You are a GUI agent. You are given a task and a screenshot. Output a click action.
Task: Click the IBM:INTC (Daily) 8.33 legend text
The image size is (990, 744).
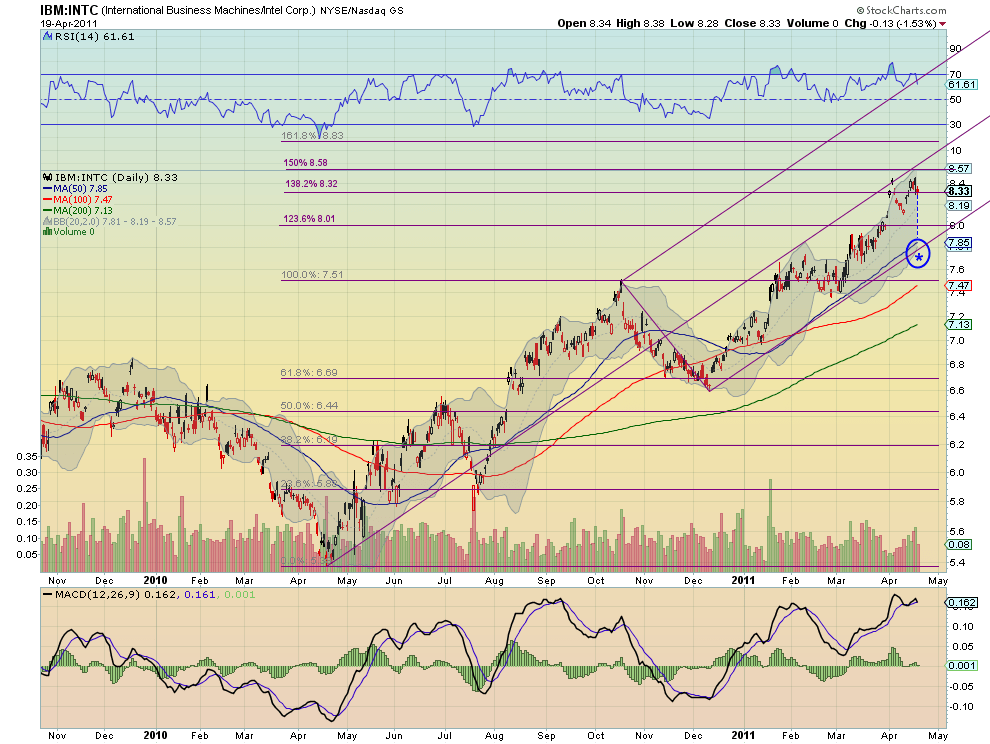116,177
